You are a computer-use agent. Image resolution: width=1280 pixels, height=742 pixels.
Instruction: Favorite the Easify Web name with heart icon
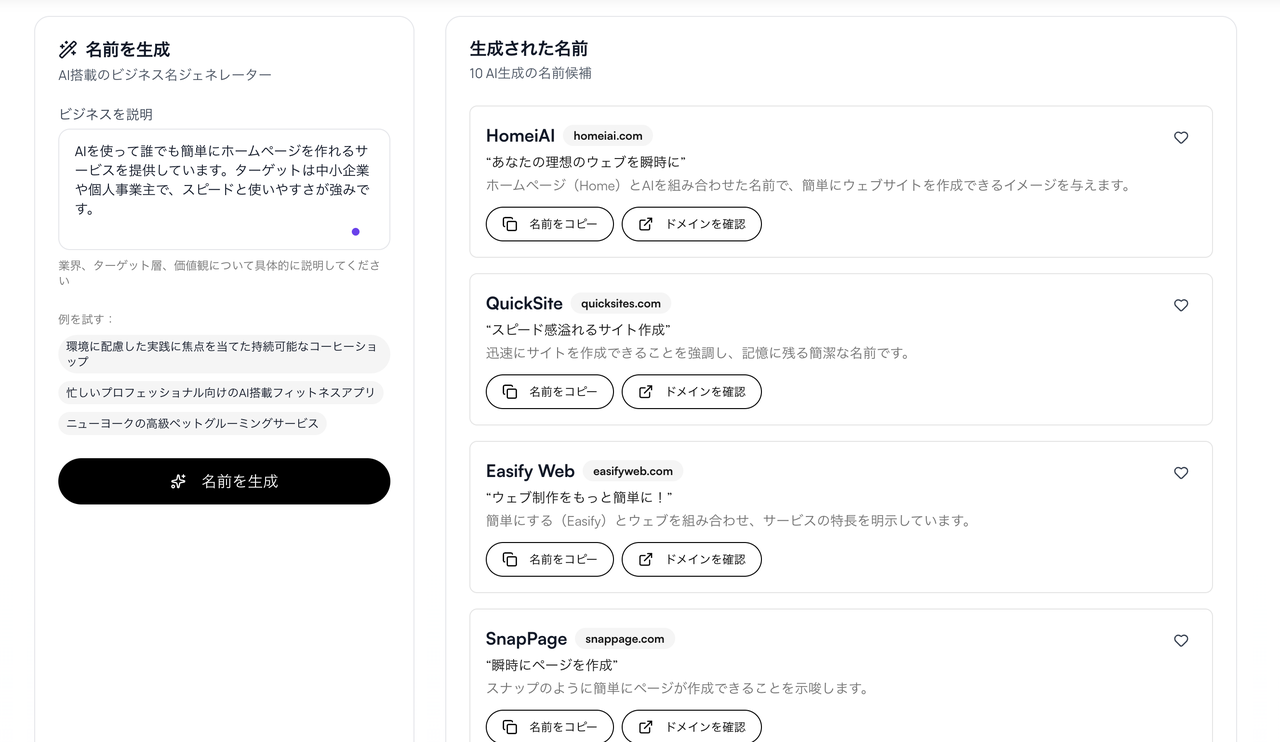(1181, 473)
